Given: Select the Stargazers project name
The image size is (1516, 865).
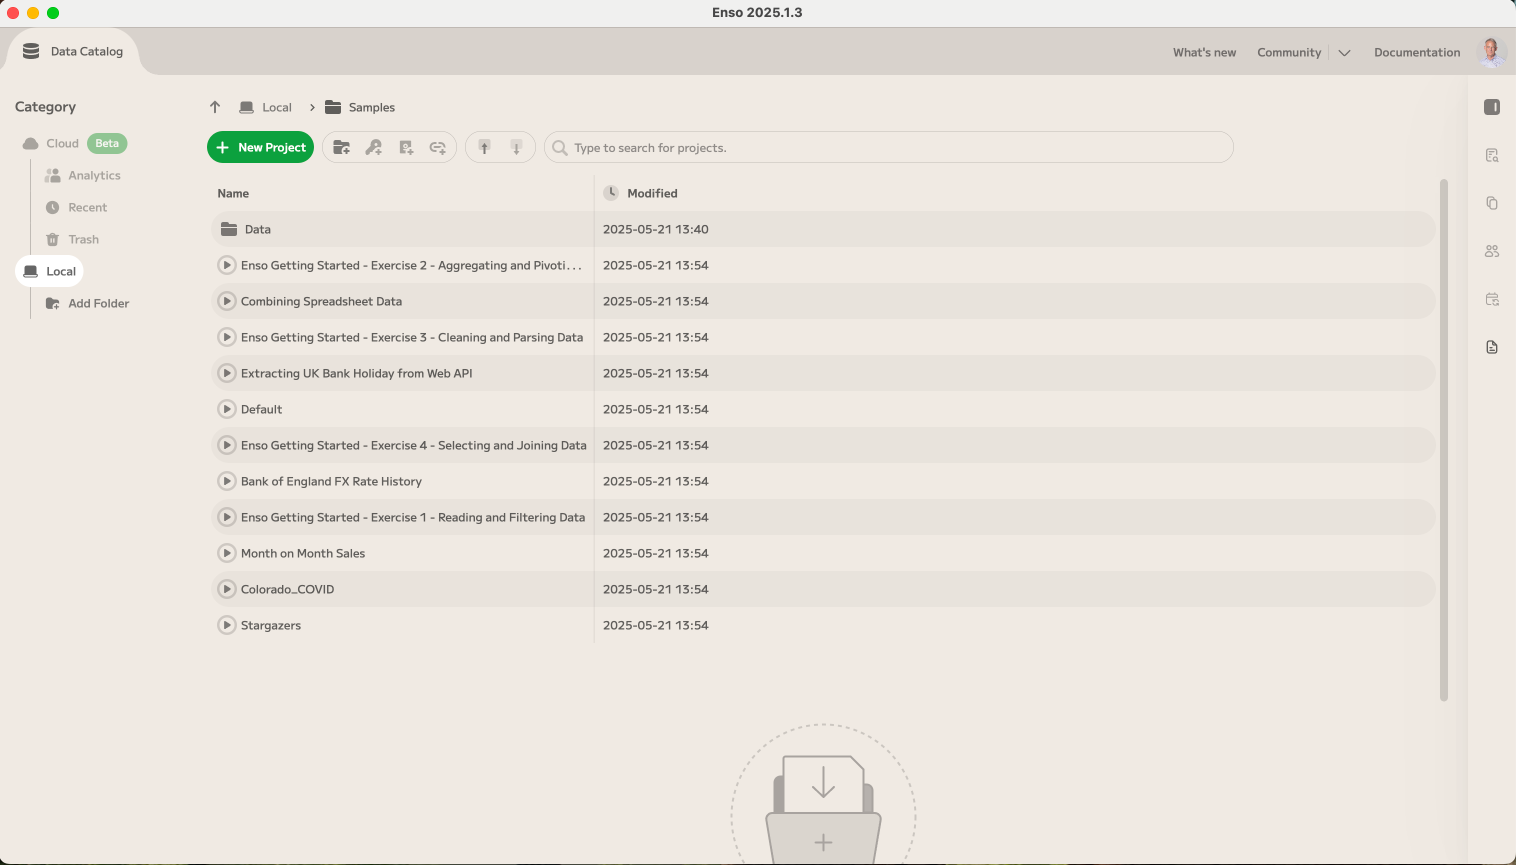Looking at the screenshot, I should (271, 625).
